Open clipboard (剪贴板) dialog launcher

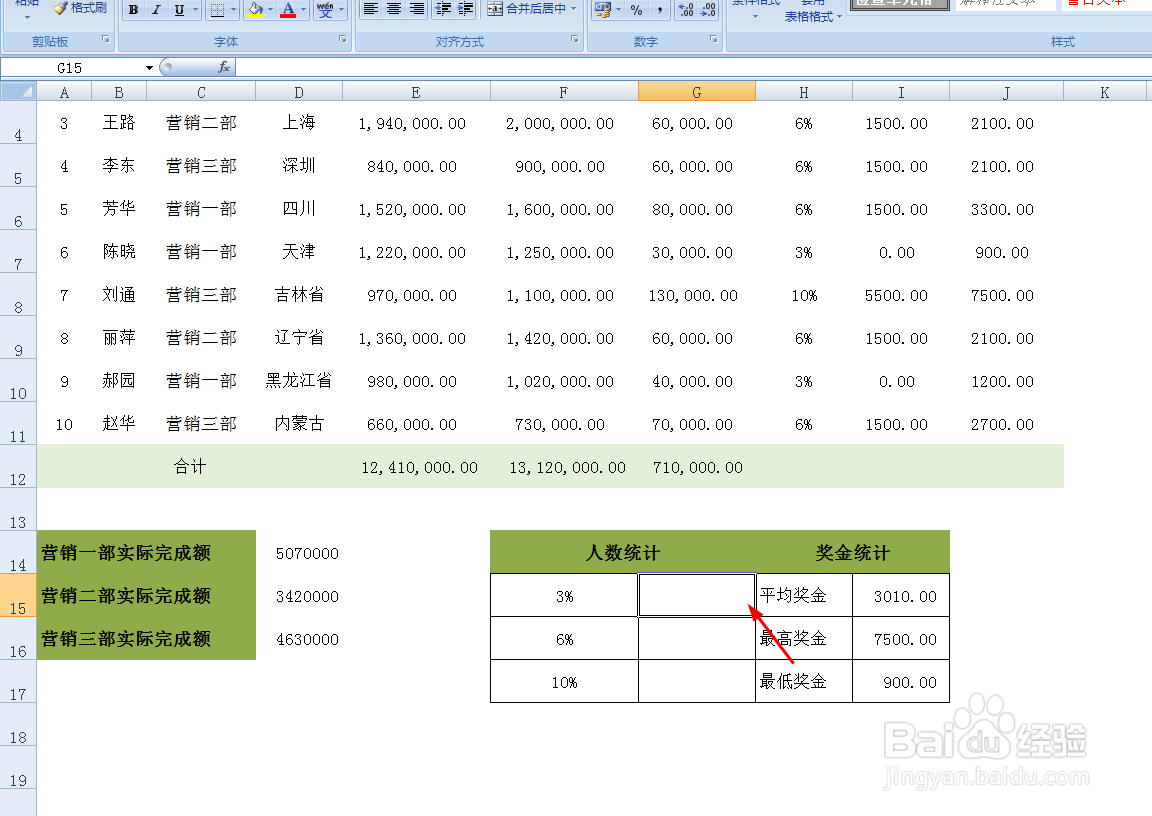(106, 40)
